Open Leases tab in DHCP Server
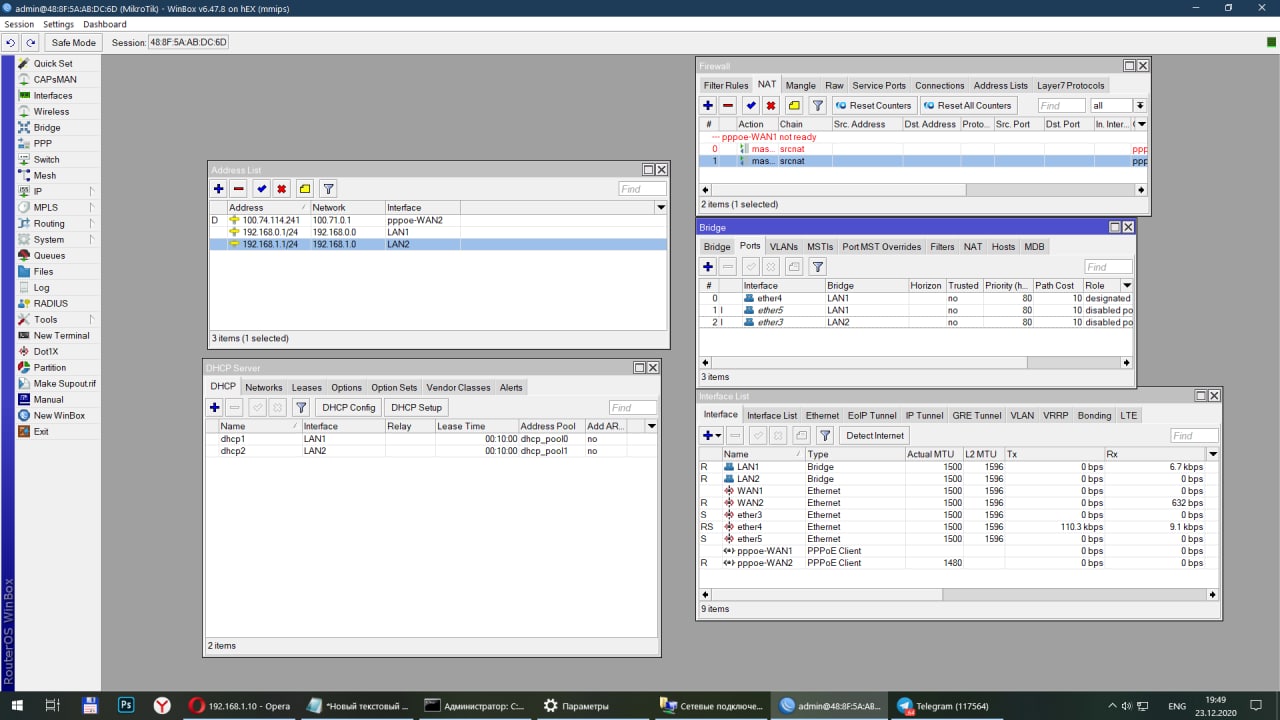 [x=307, y=387]
